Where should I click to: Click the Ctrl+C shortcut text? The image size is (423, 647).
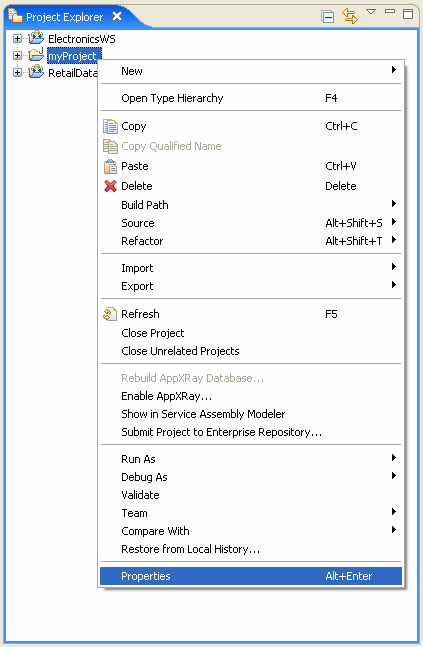click(341, 126)
